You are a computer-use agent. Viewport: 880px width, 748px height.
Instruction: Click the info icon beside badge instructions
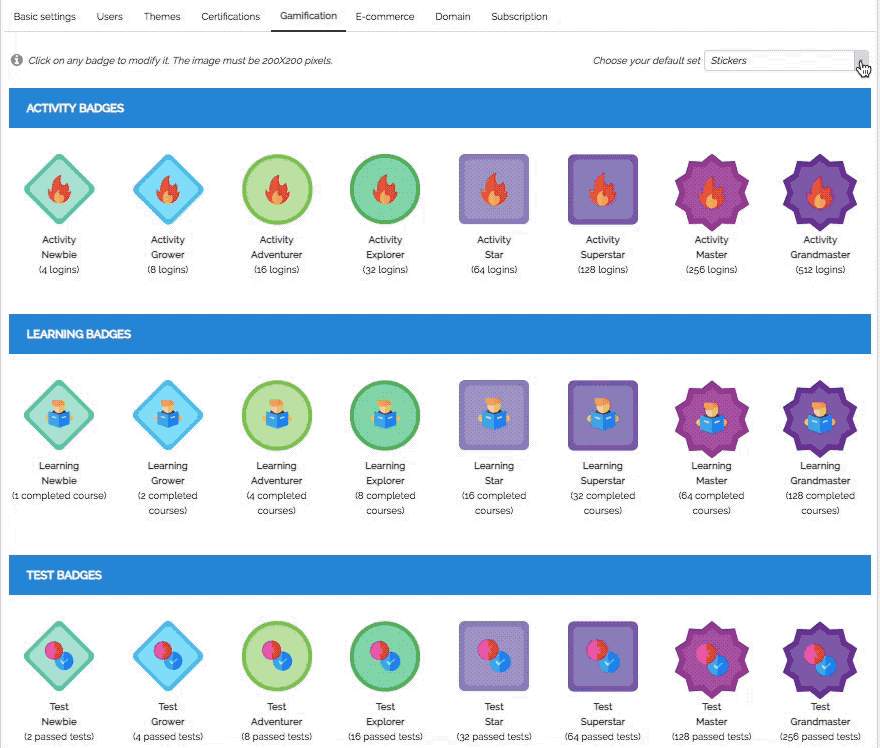click(16, 60)
